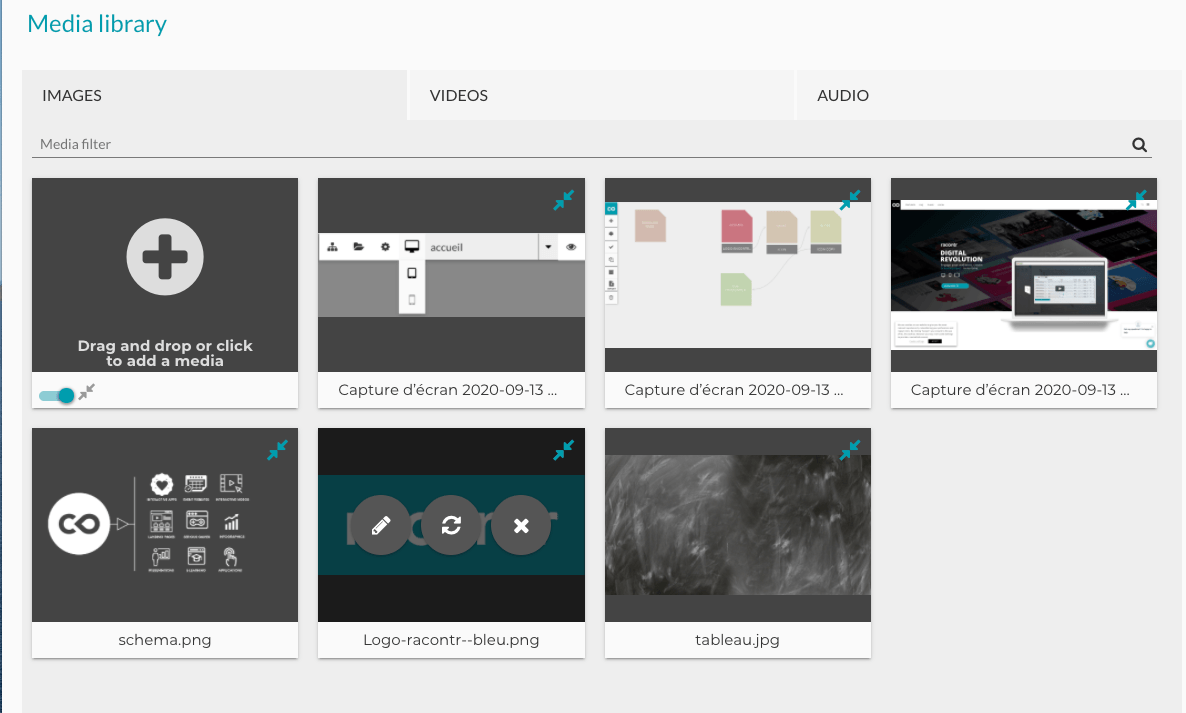Screen dimensions: 1186x713
Task: Switch to the AUDIO tab
Action: tap(843, 96)
